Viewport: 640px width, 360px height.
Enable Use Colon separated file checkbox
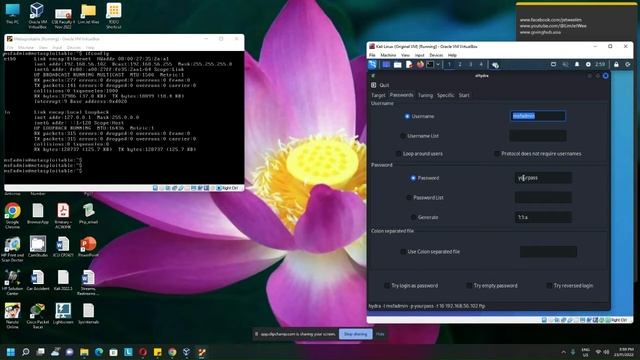click(403, 252)
